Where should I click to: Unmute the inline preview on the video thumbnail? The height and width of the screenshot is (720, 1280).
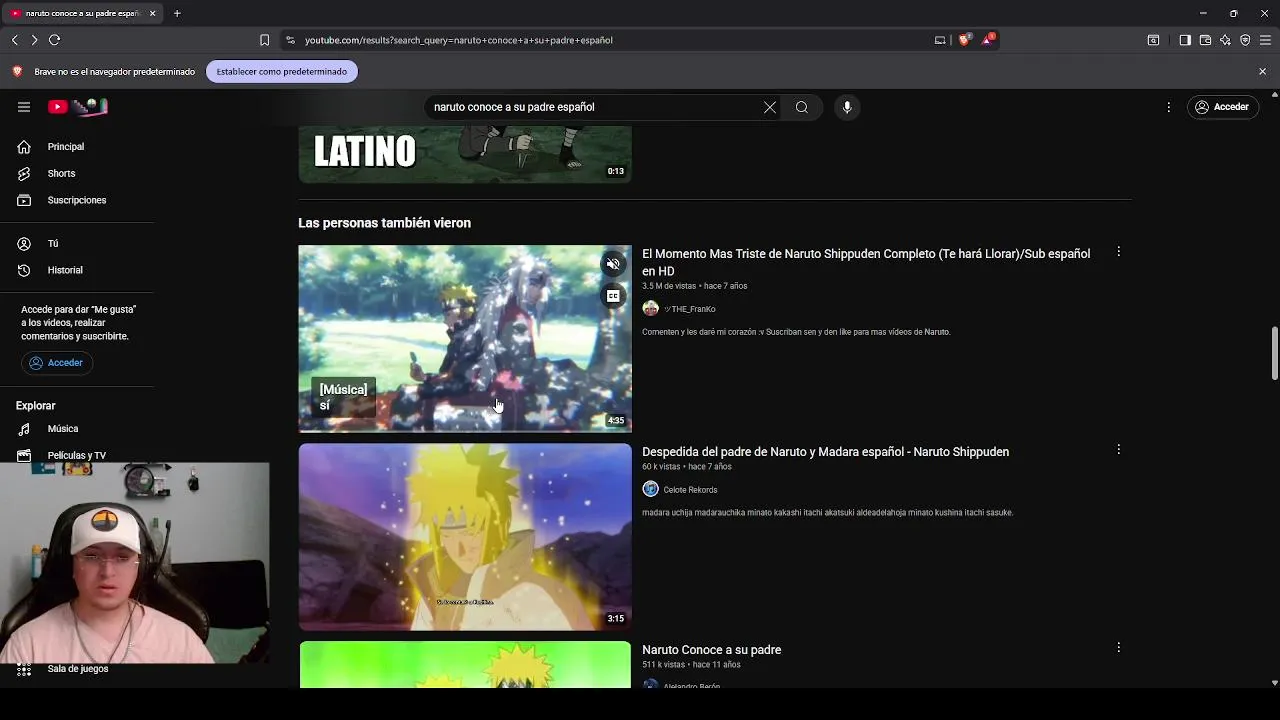(614, 264)
